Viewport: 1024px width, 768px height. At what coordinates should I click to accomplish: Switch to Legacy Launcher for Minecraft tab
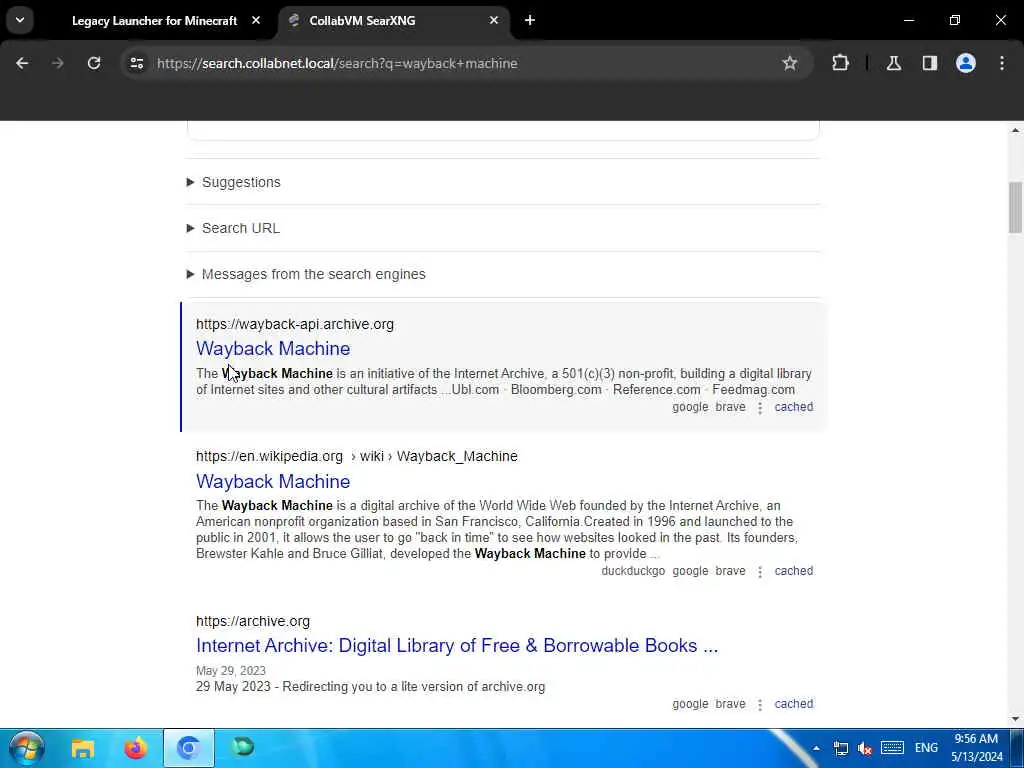pyautogui.click(x=155, y=21)
